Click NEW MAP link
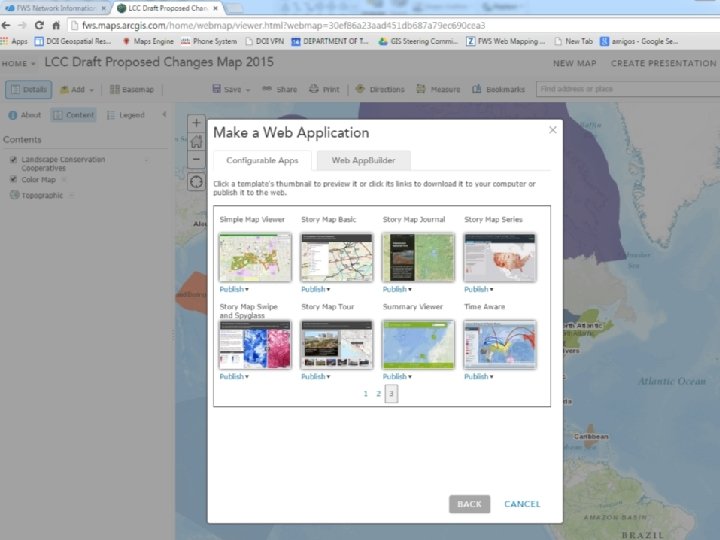Image resolution: width=720 pixels, height=540 pixels. (574, 63)
